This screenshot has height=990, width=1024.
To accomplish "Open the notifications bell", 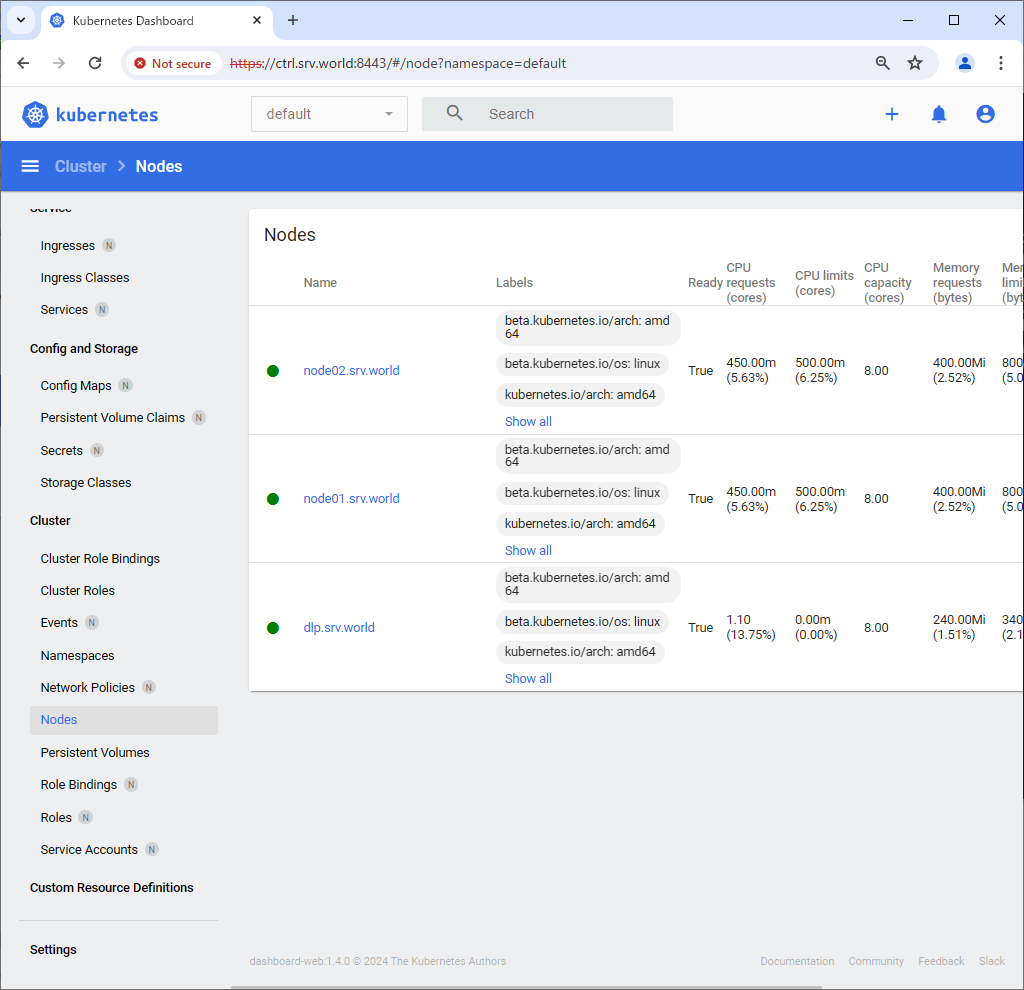I will 938,114.
